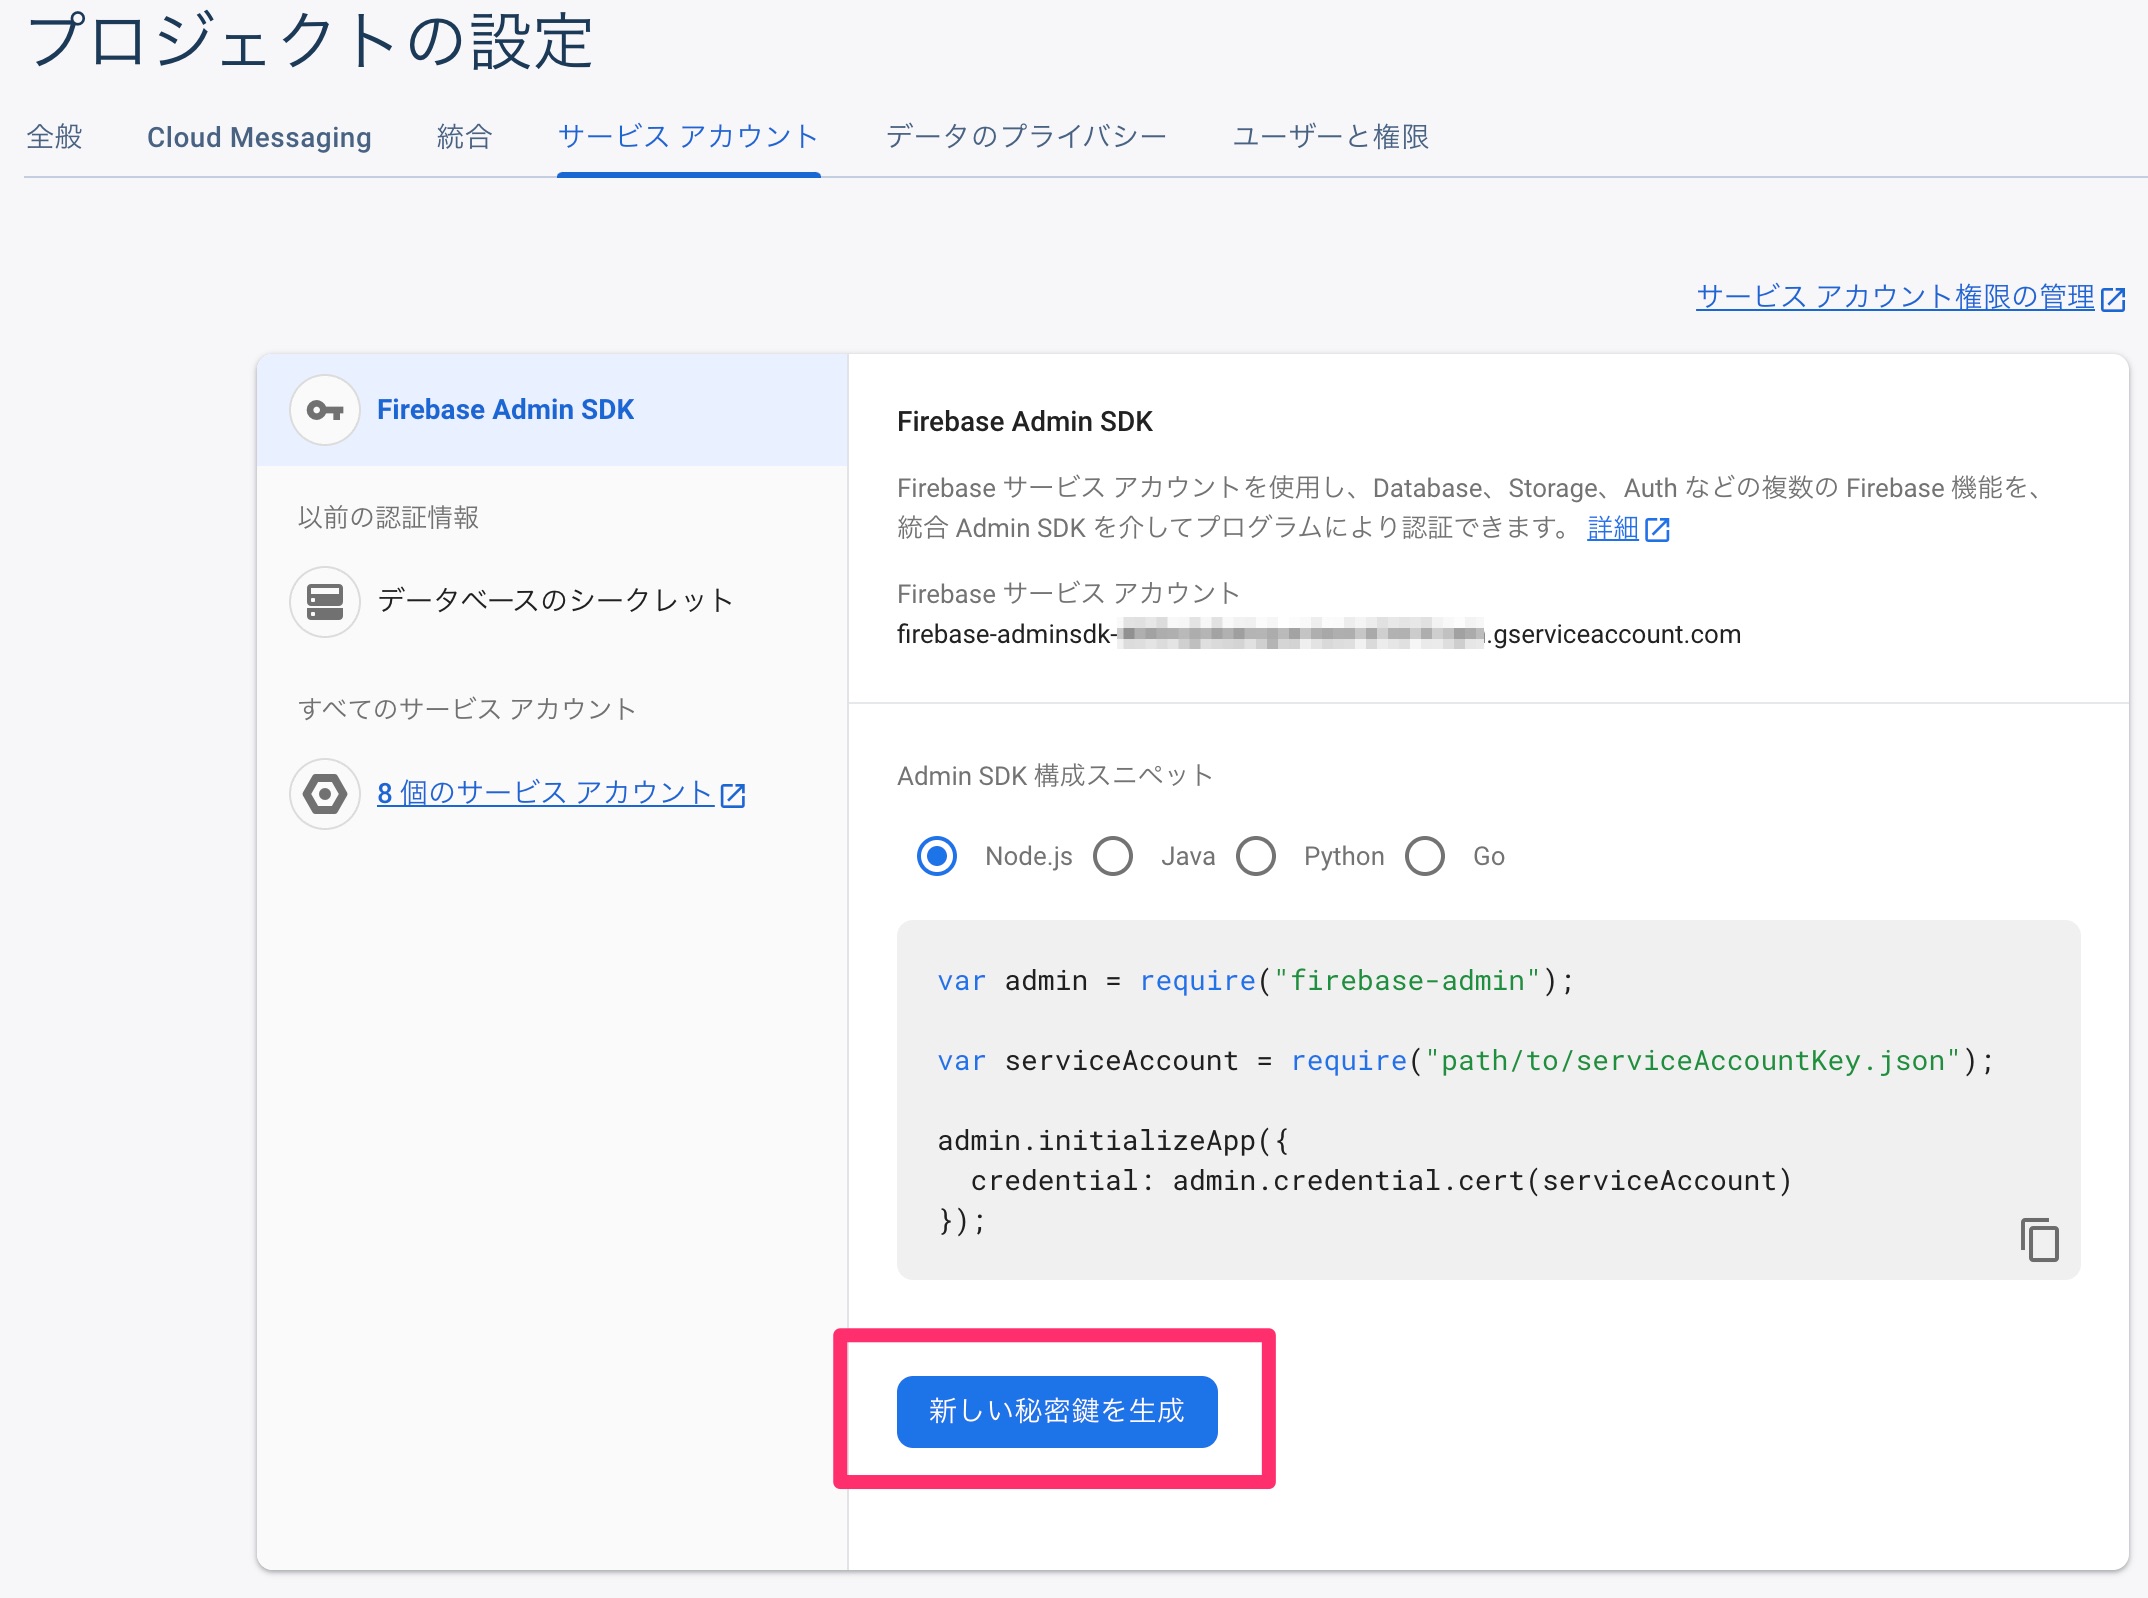The image size is (2148, 1598).
Task: Click the database secrets storage icon
Action: tap(324, 601)
